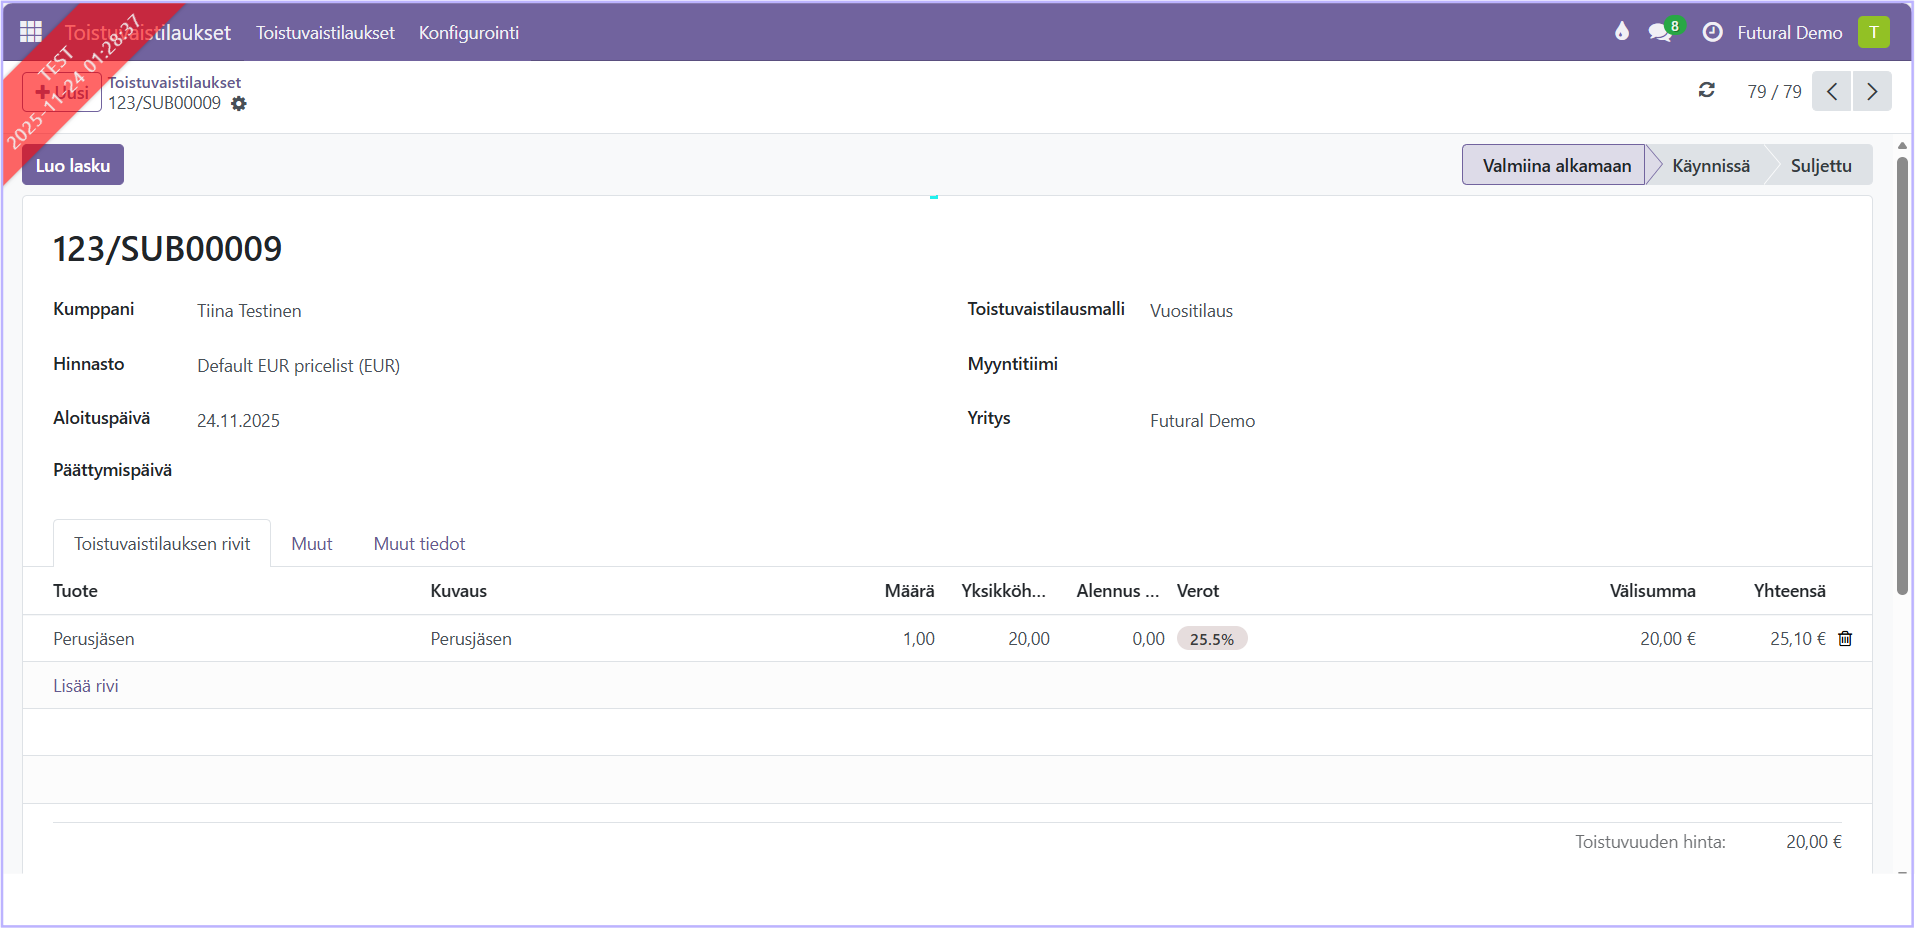The height and width of the screenshot is (929, 1915).
Task: Open the clock activities icon
Action: (x=1712, y=32)
